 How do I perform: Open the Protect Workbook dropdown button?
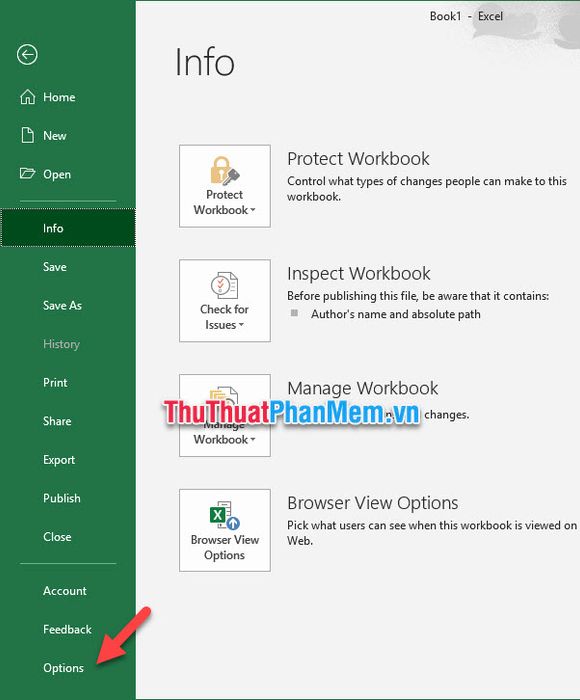click(225, 186)
